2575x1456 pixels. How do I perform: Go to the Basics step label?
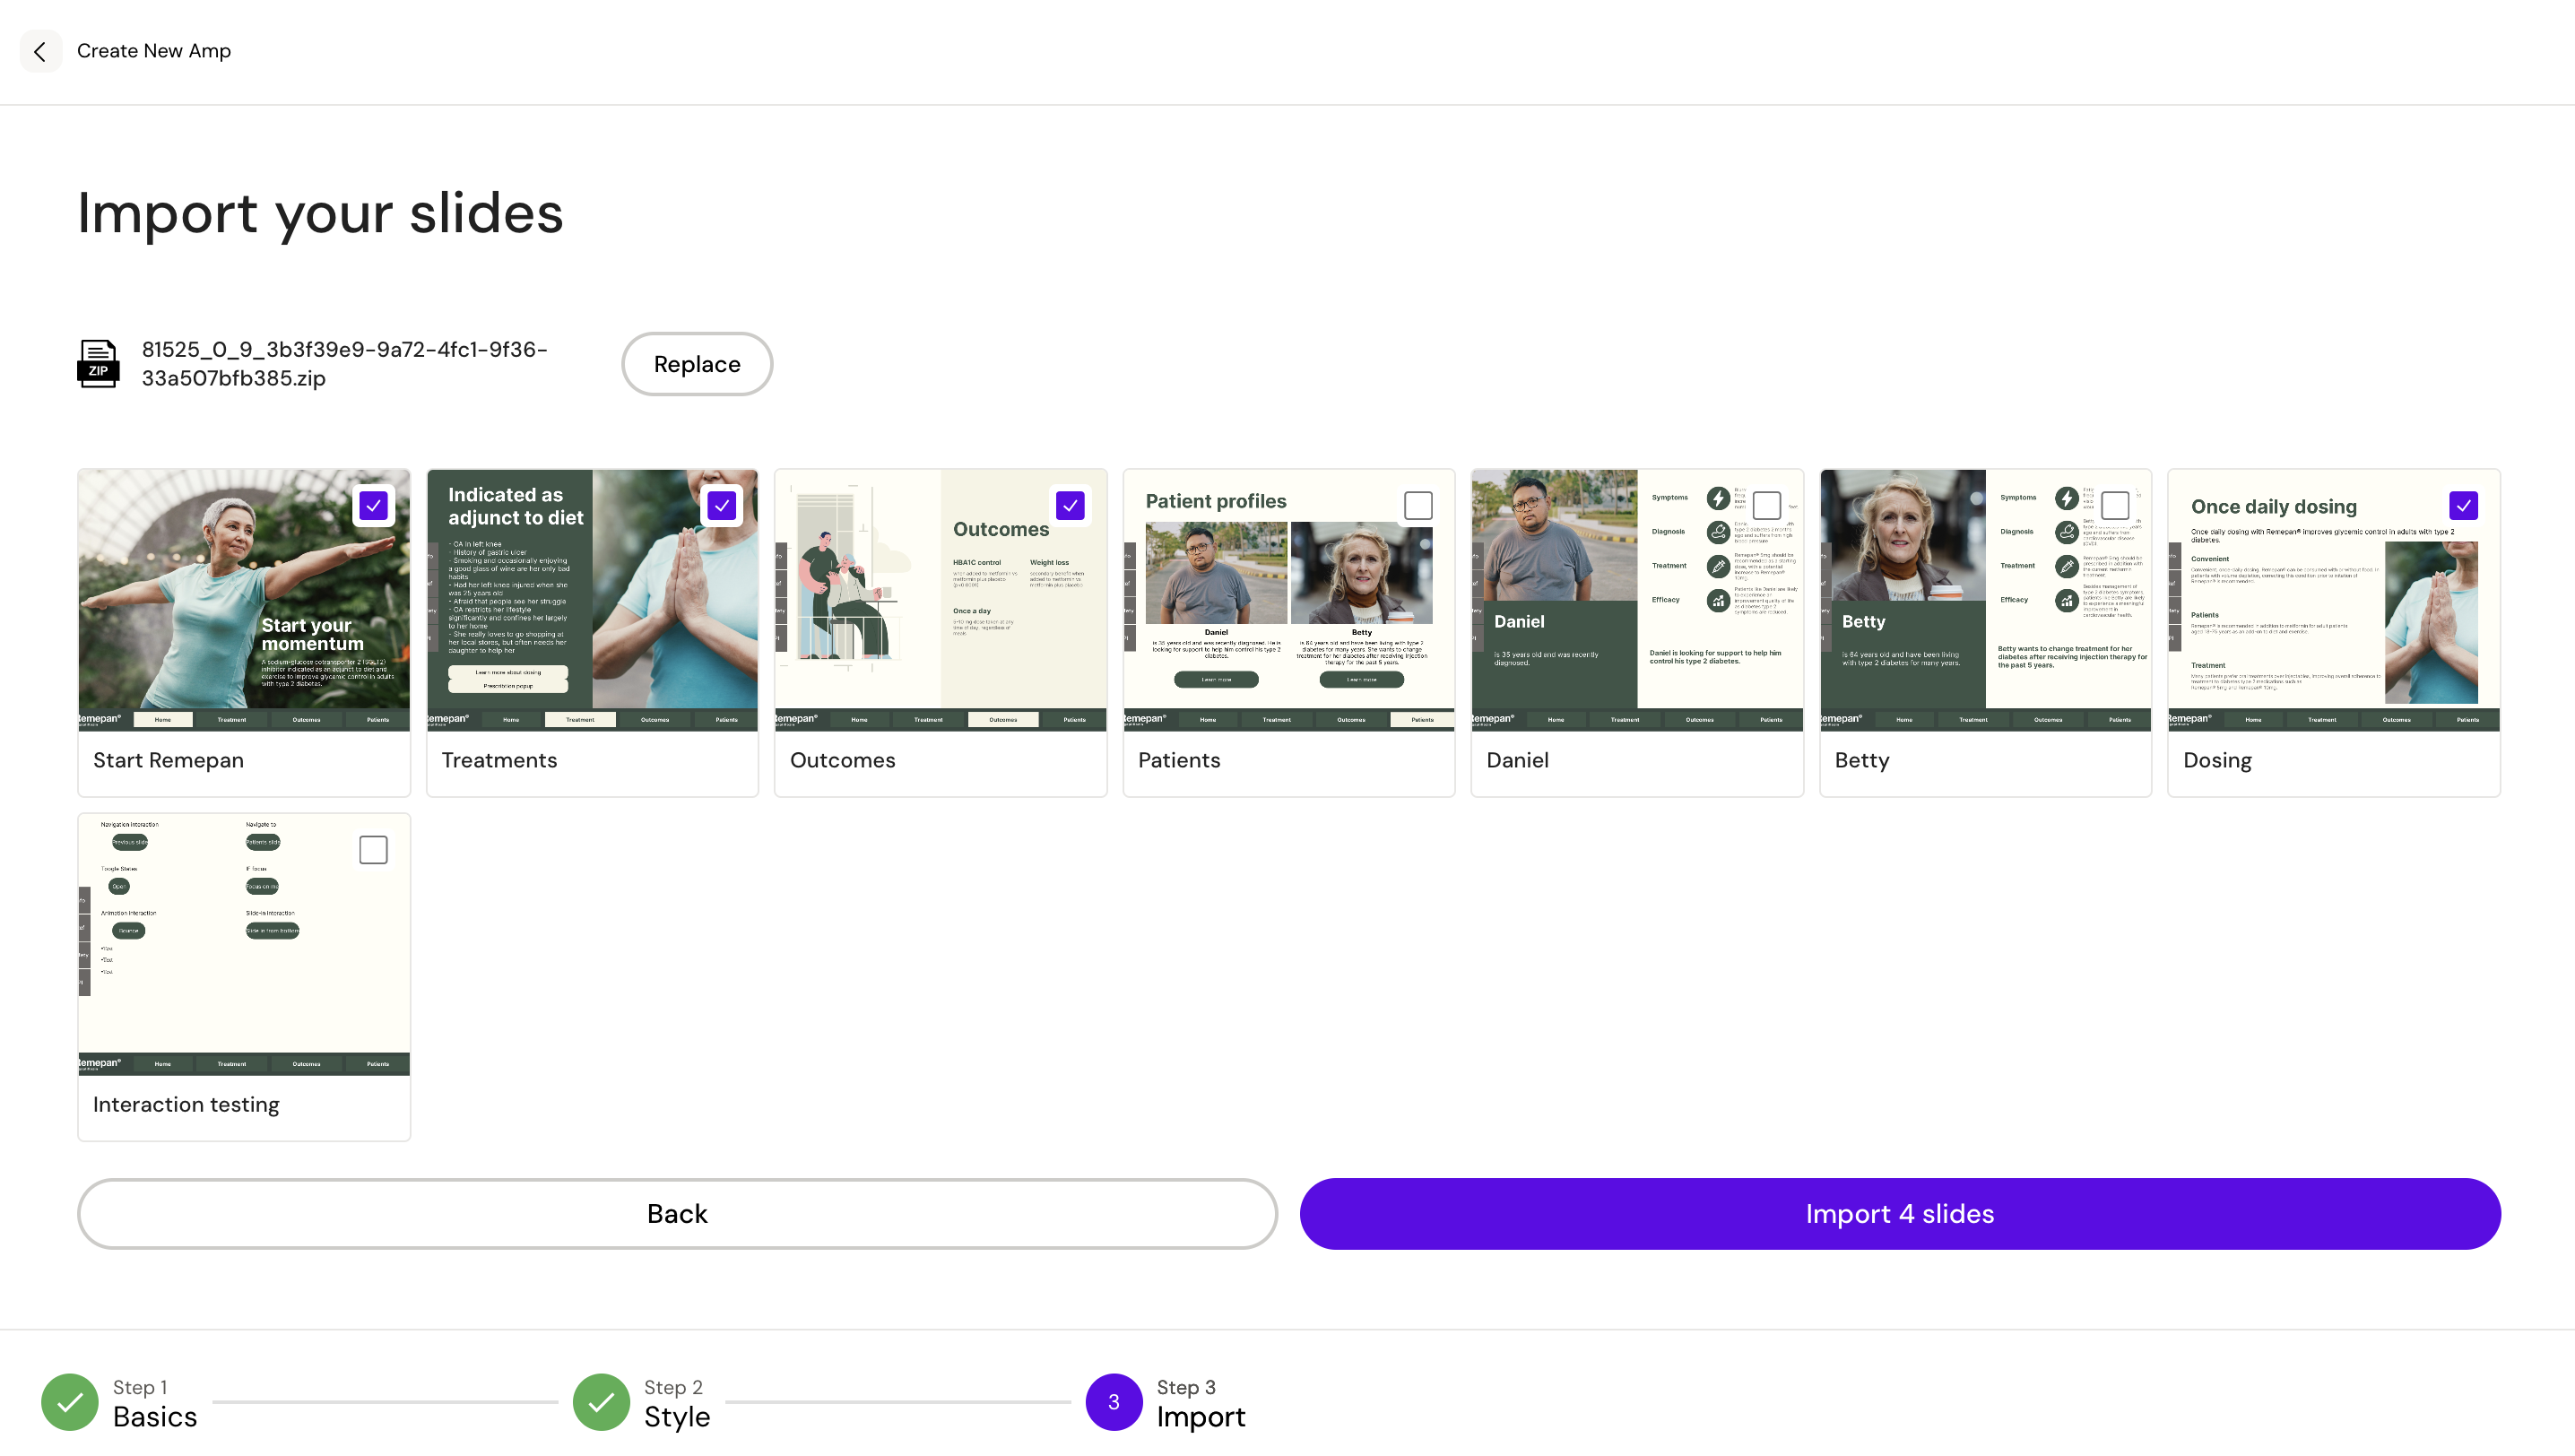[x=154, y=1416]
